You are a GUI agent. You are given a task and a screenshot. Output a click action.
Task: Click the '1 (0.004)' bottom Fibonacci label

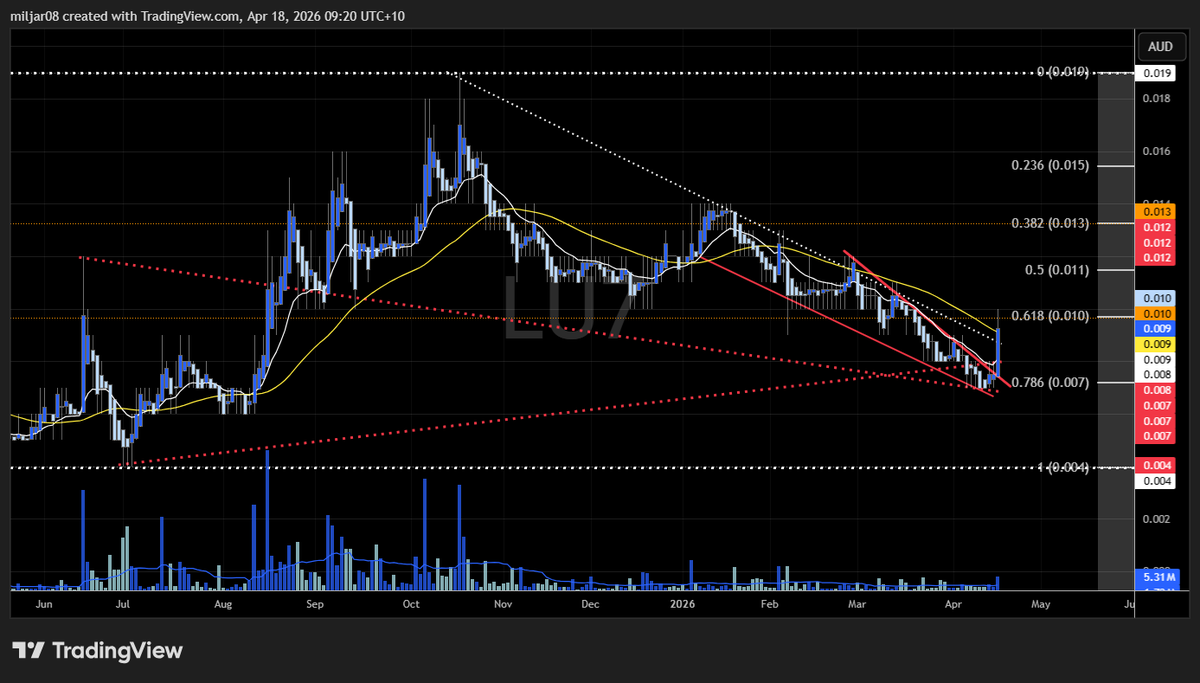coord(1065,466)
